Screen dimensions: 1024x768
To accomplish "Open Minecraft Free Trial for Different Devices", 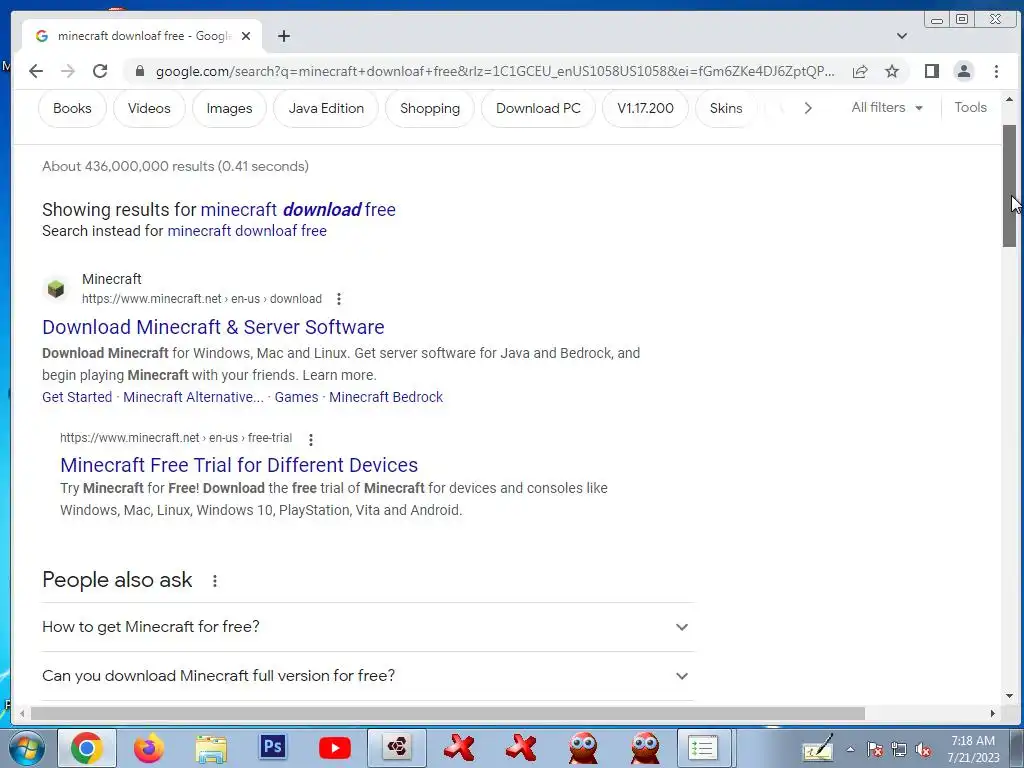I will tap(239, 465).
